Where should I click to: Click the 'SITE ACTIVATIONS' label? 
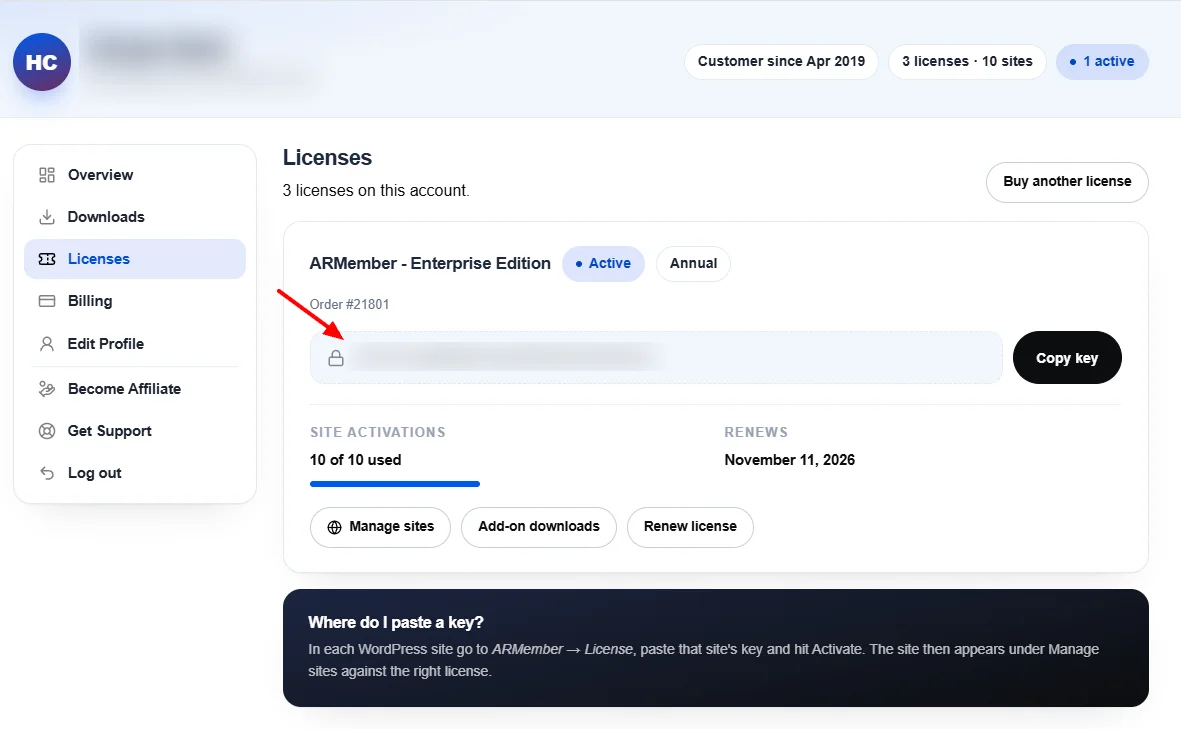[377, 432]
